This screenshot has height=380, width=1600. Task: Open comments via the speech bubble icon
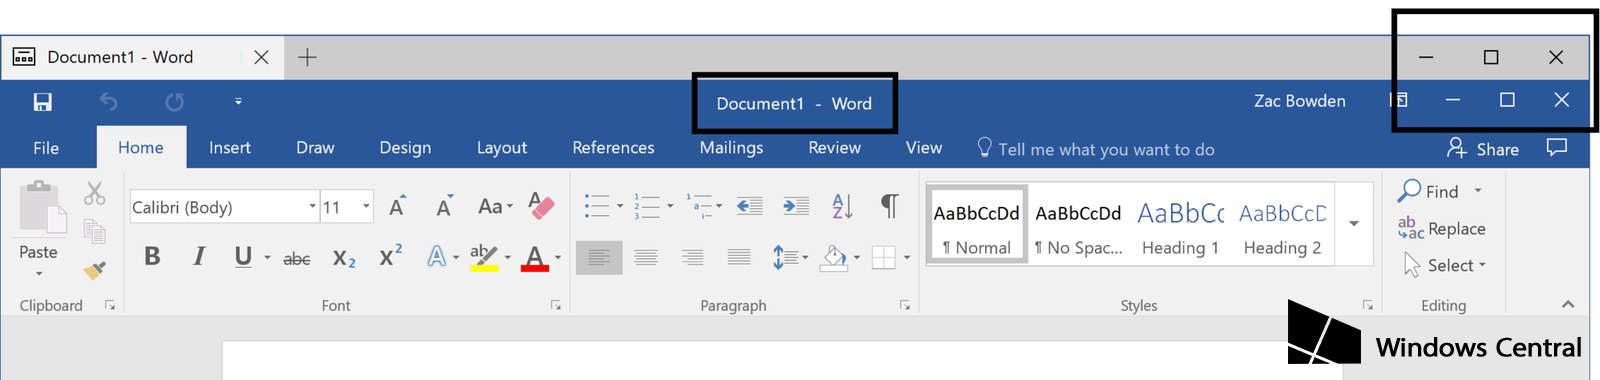pyautogui.click(x=1556, y=148)
